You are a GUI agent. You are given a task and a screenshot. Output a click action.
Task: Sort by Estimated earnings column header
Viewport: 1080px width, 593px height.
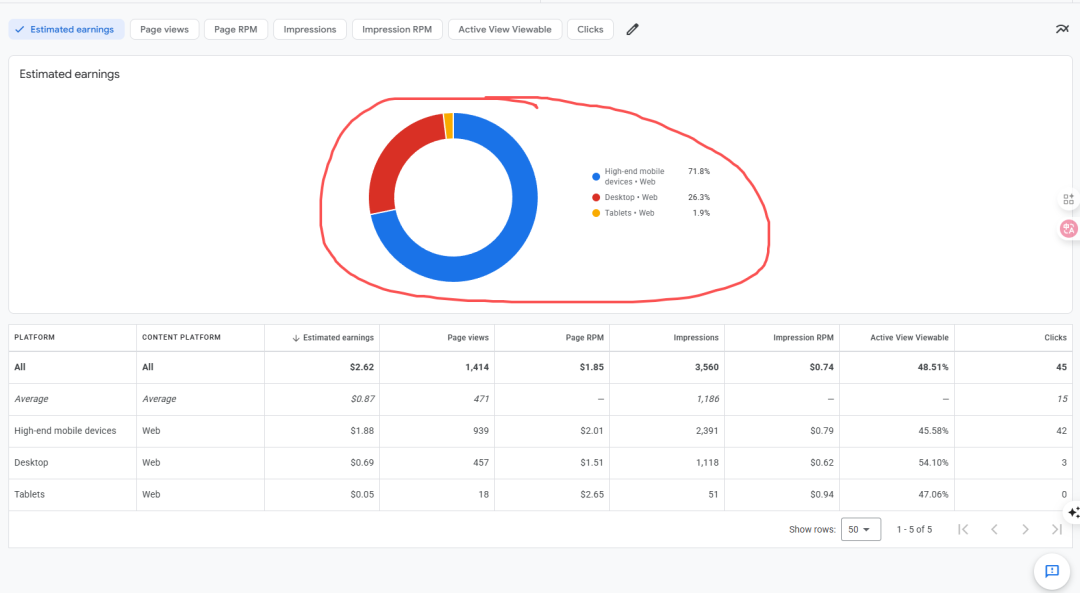[337, 338]
